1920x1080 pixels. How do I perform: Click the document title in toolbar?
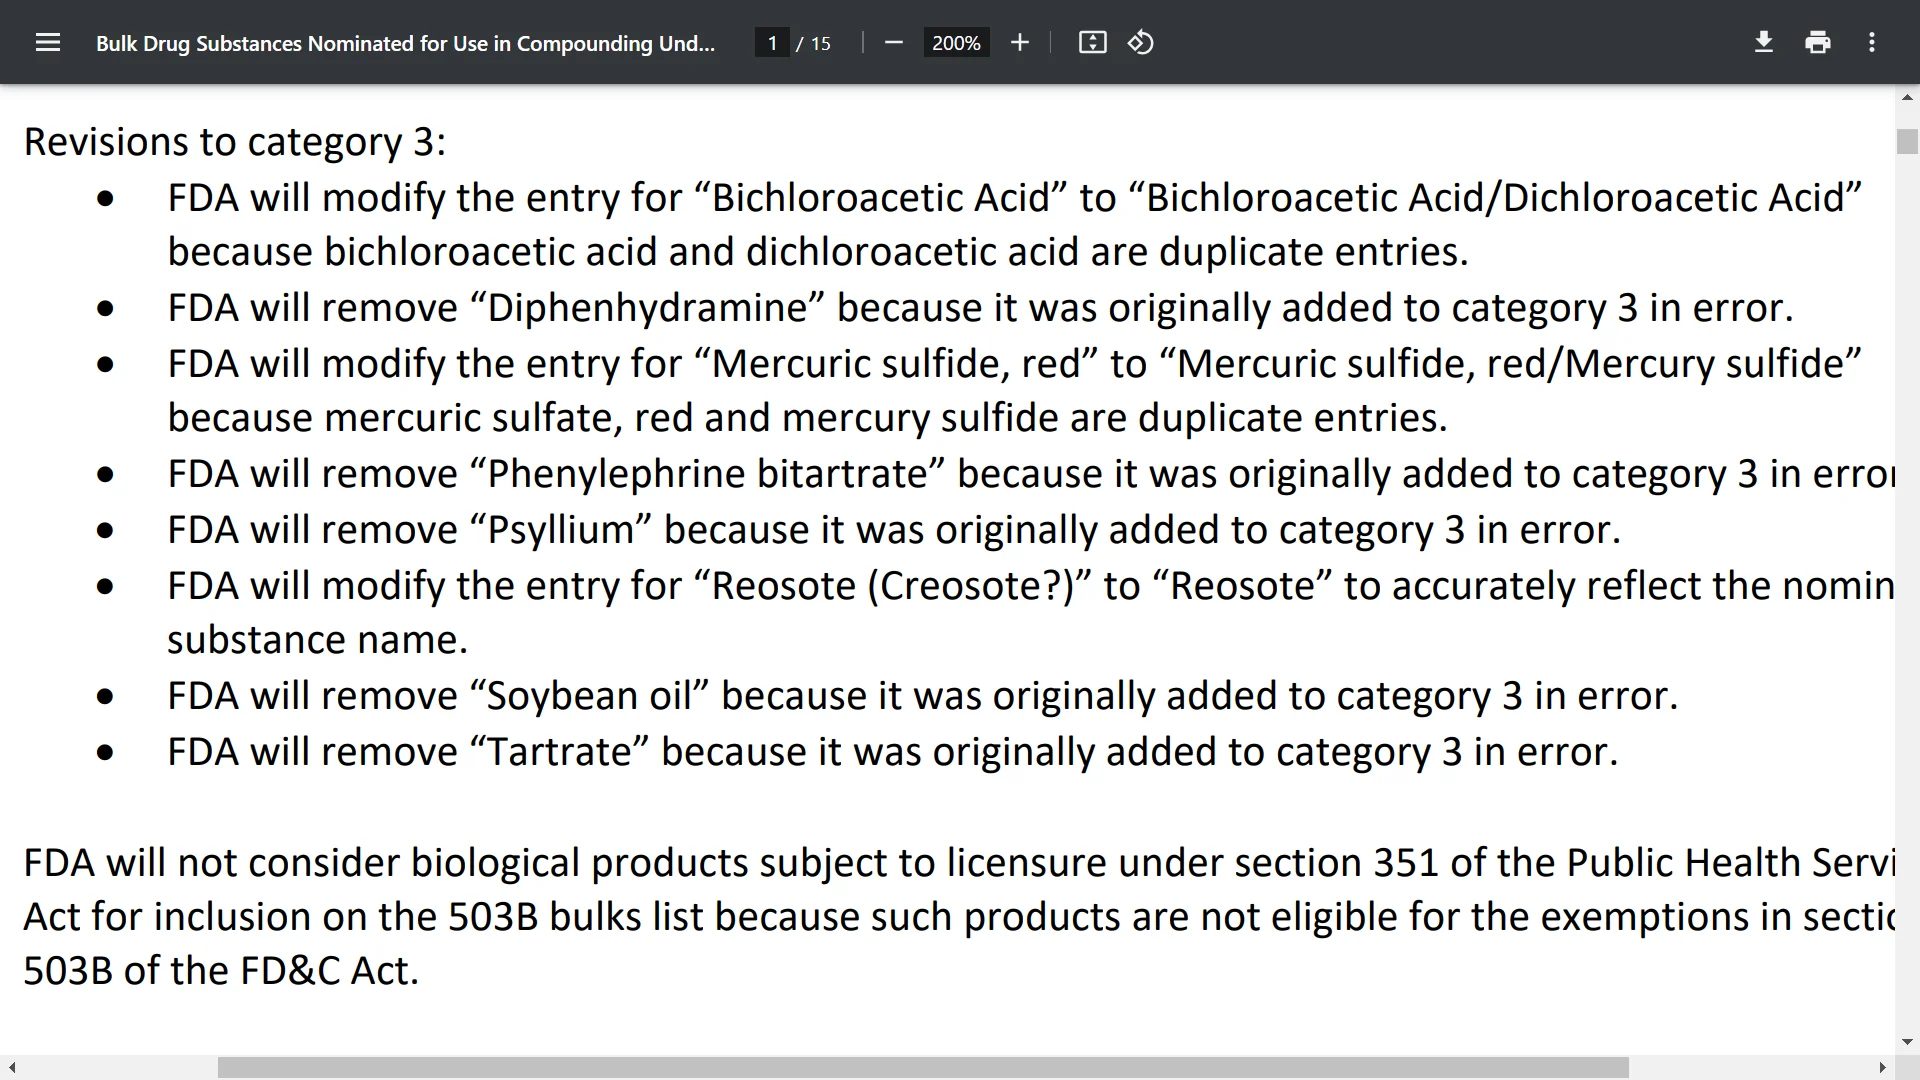[405, 43]
